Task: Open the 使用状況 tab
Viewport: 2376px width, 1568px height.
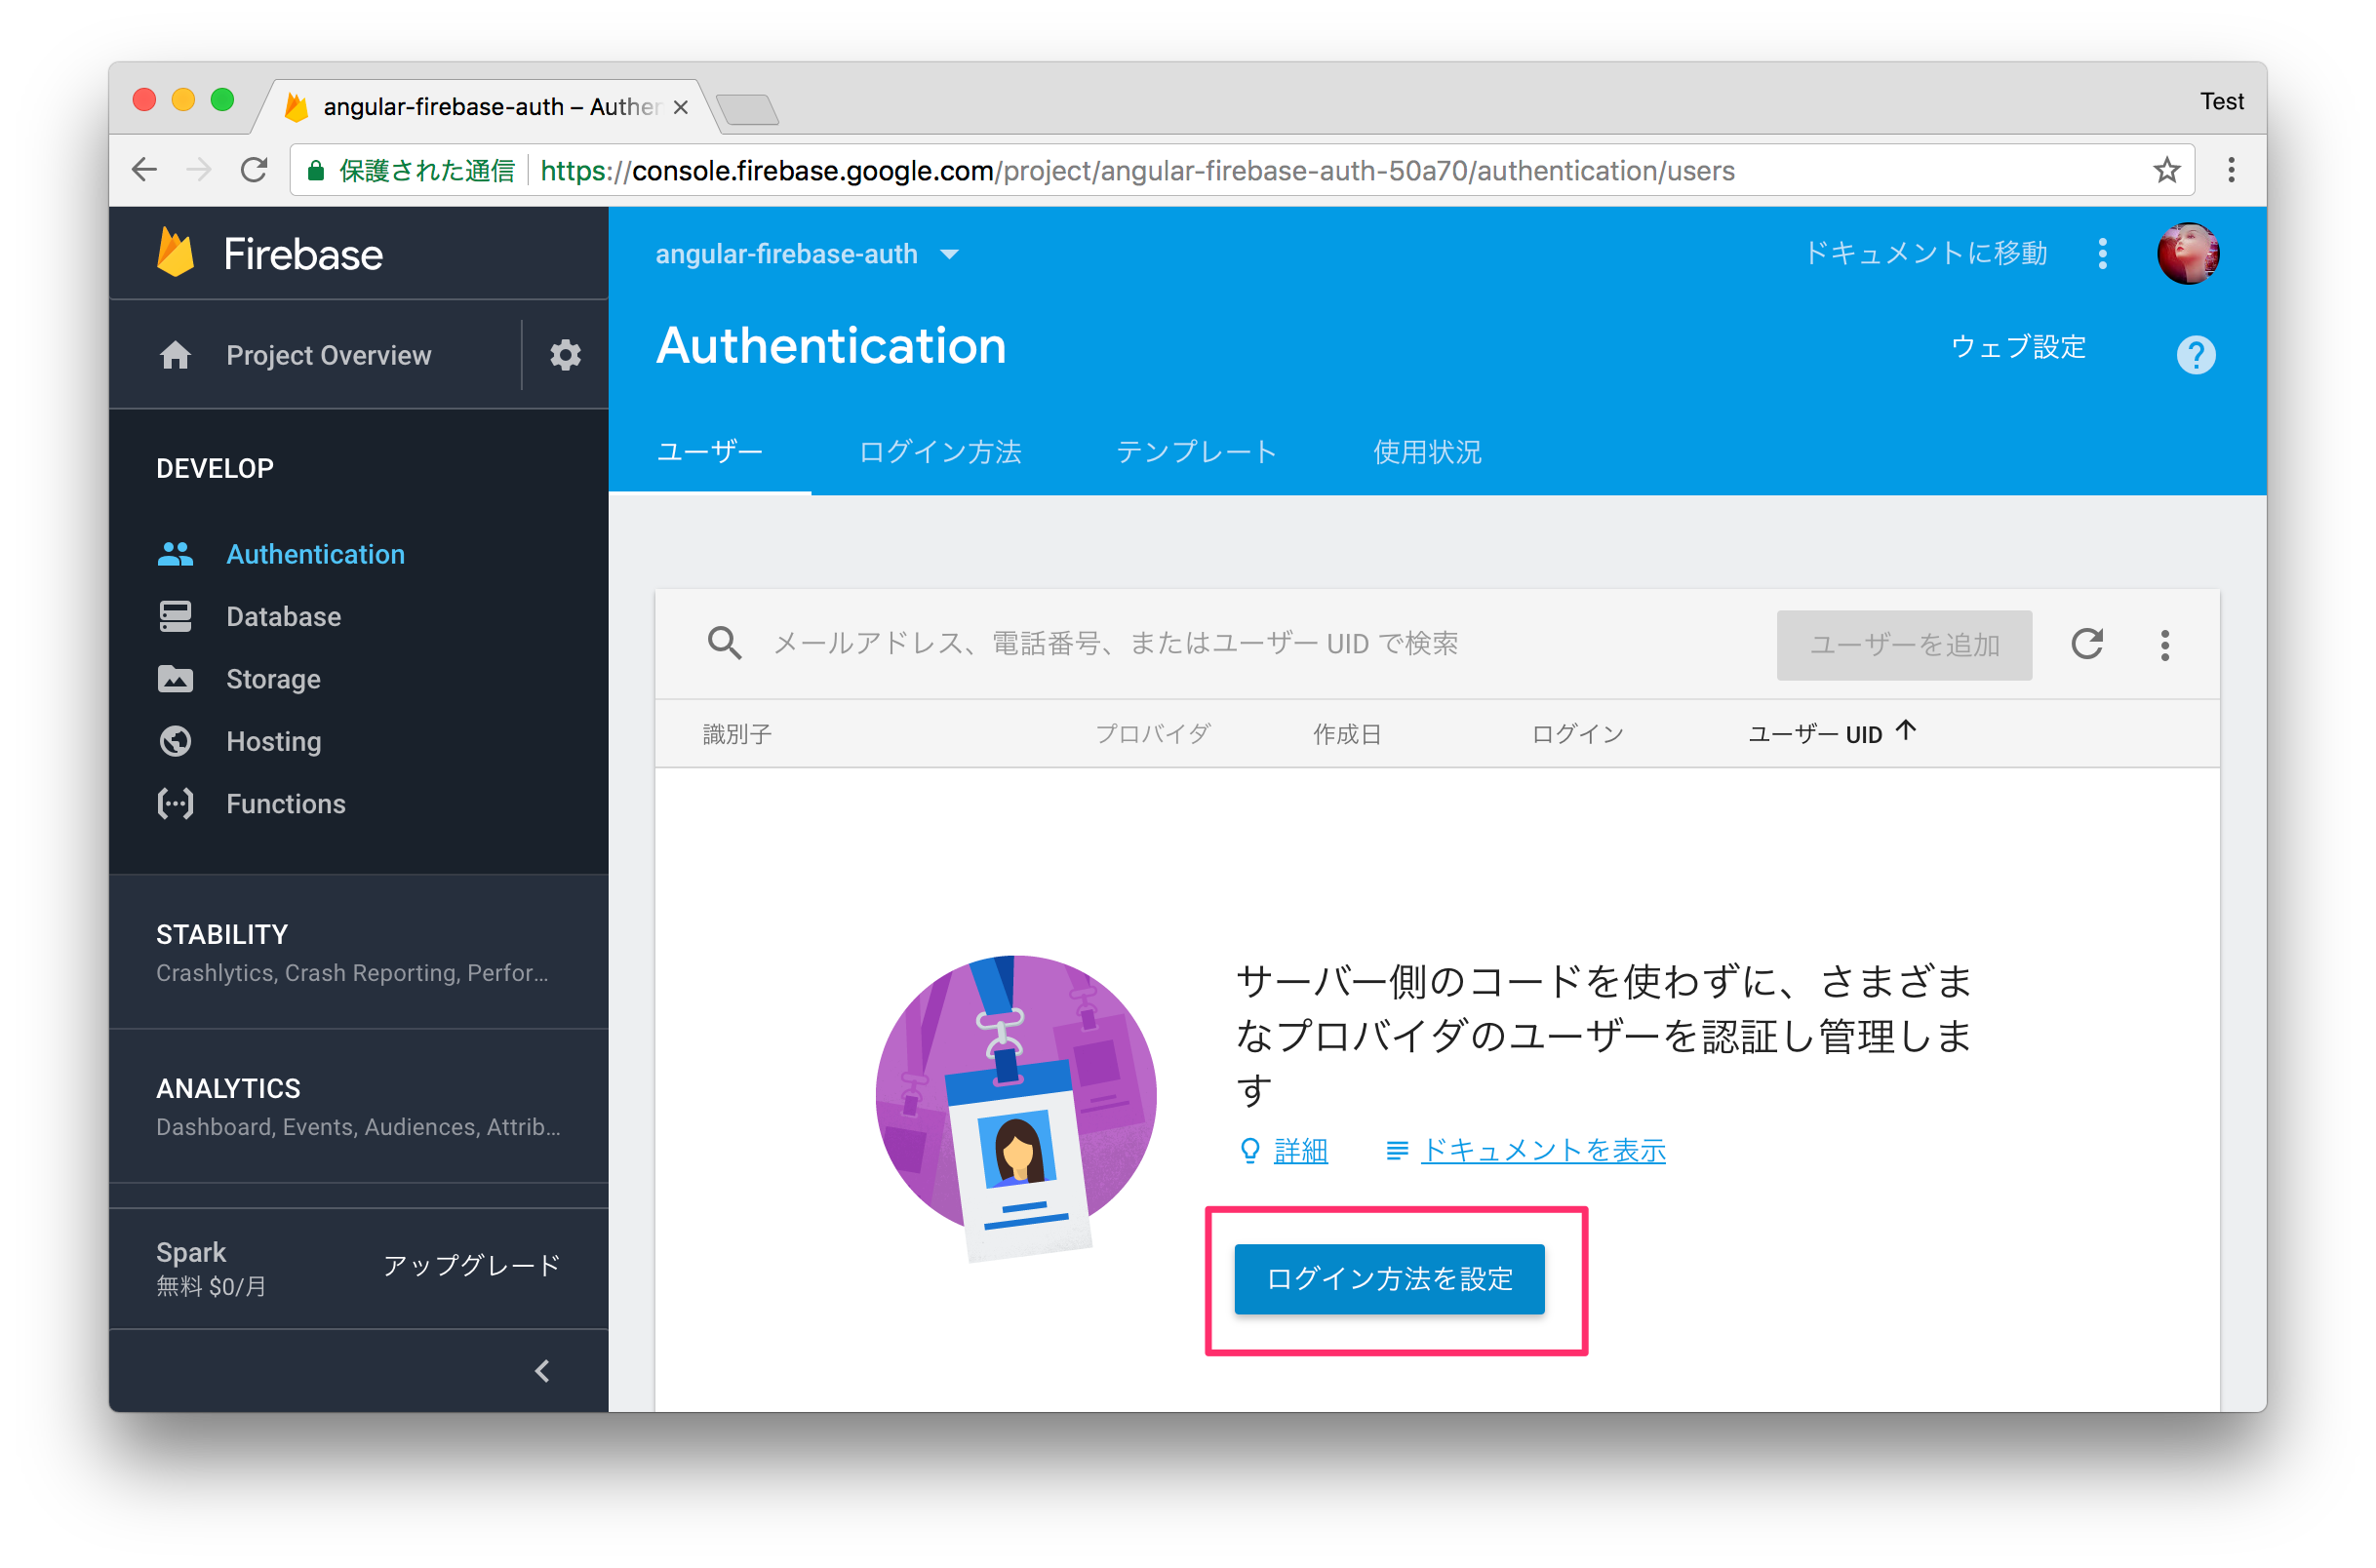Action: [x=1427, y=452]
